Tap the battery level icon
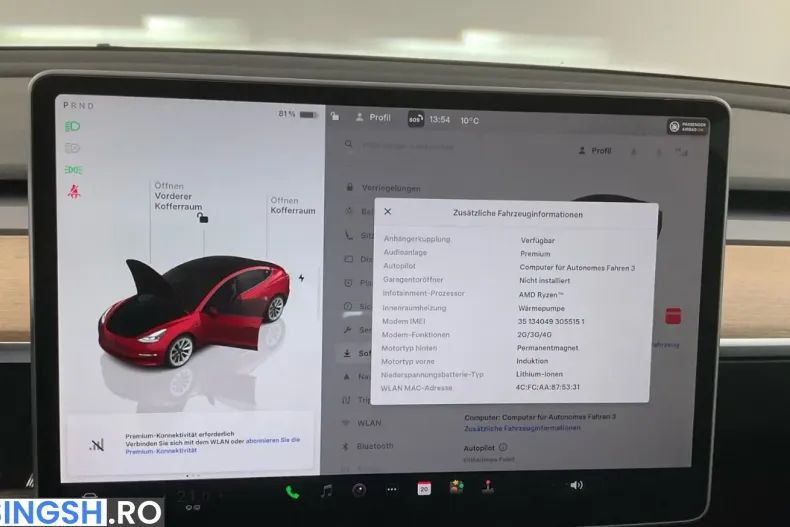790x527 pixels. [309, 115]
